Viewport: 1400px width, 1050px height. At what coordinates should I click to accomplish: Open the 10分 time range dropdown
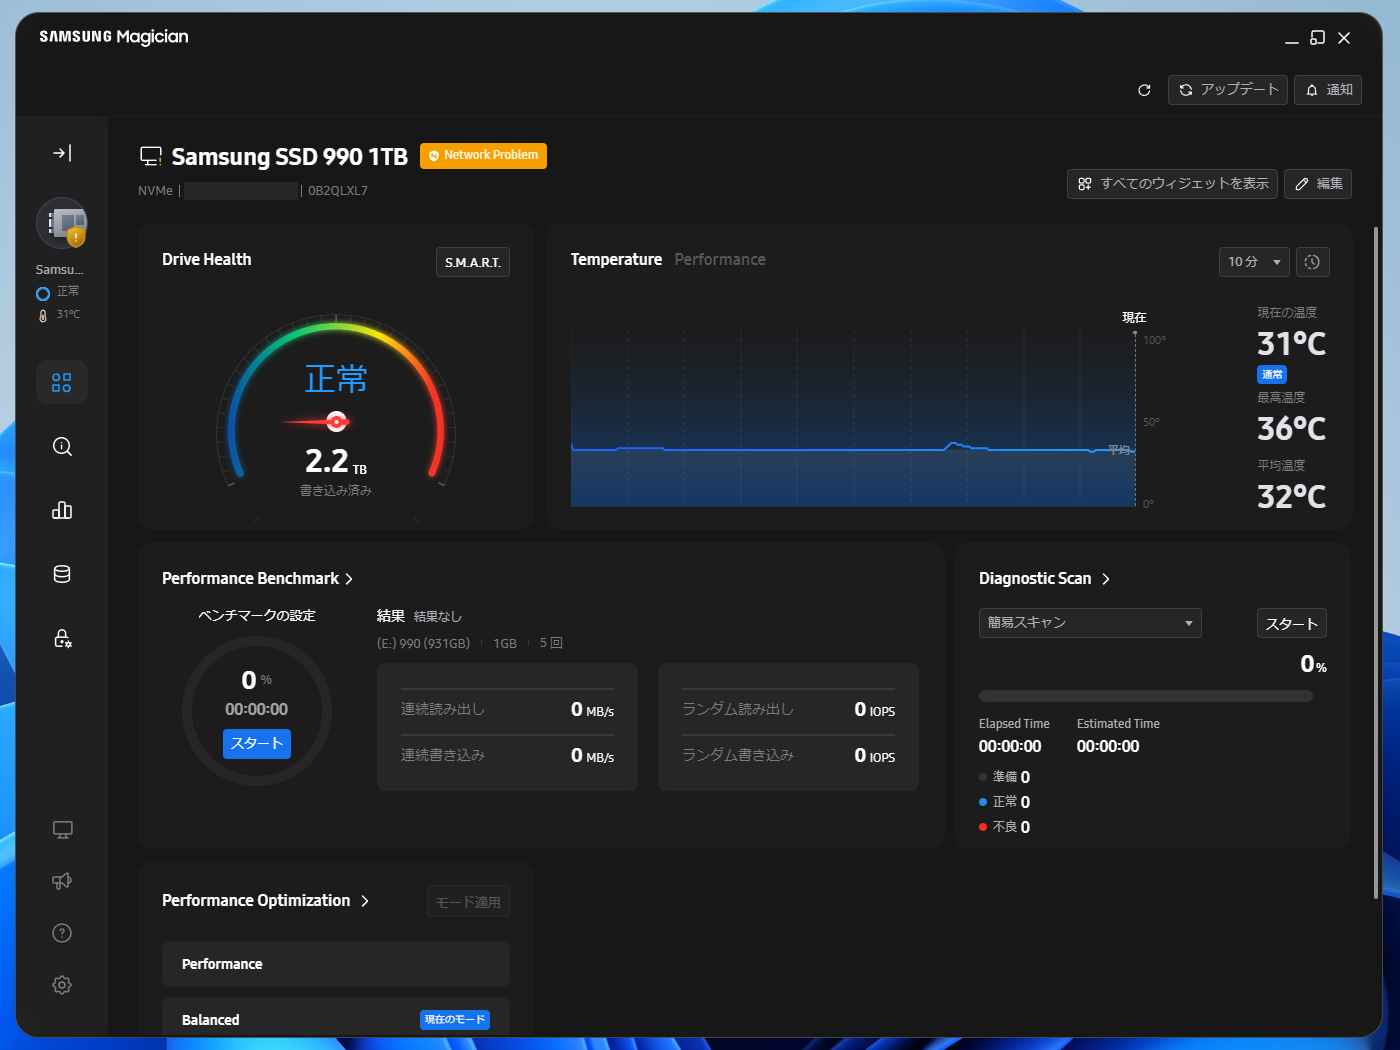[1254, 262]
